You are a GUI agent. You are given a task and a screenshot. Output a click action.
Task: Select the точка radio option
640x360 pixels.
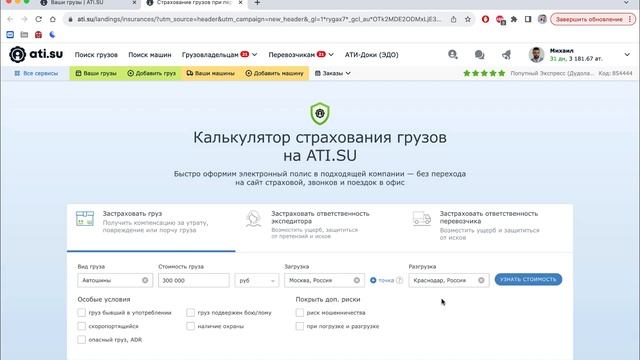(373, 280)
